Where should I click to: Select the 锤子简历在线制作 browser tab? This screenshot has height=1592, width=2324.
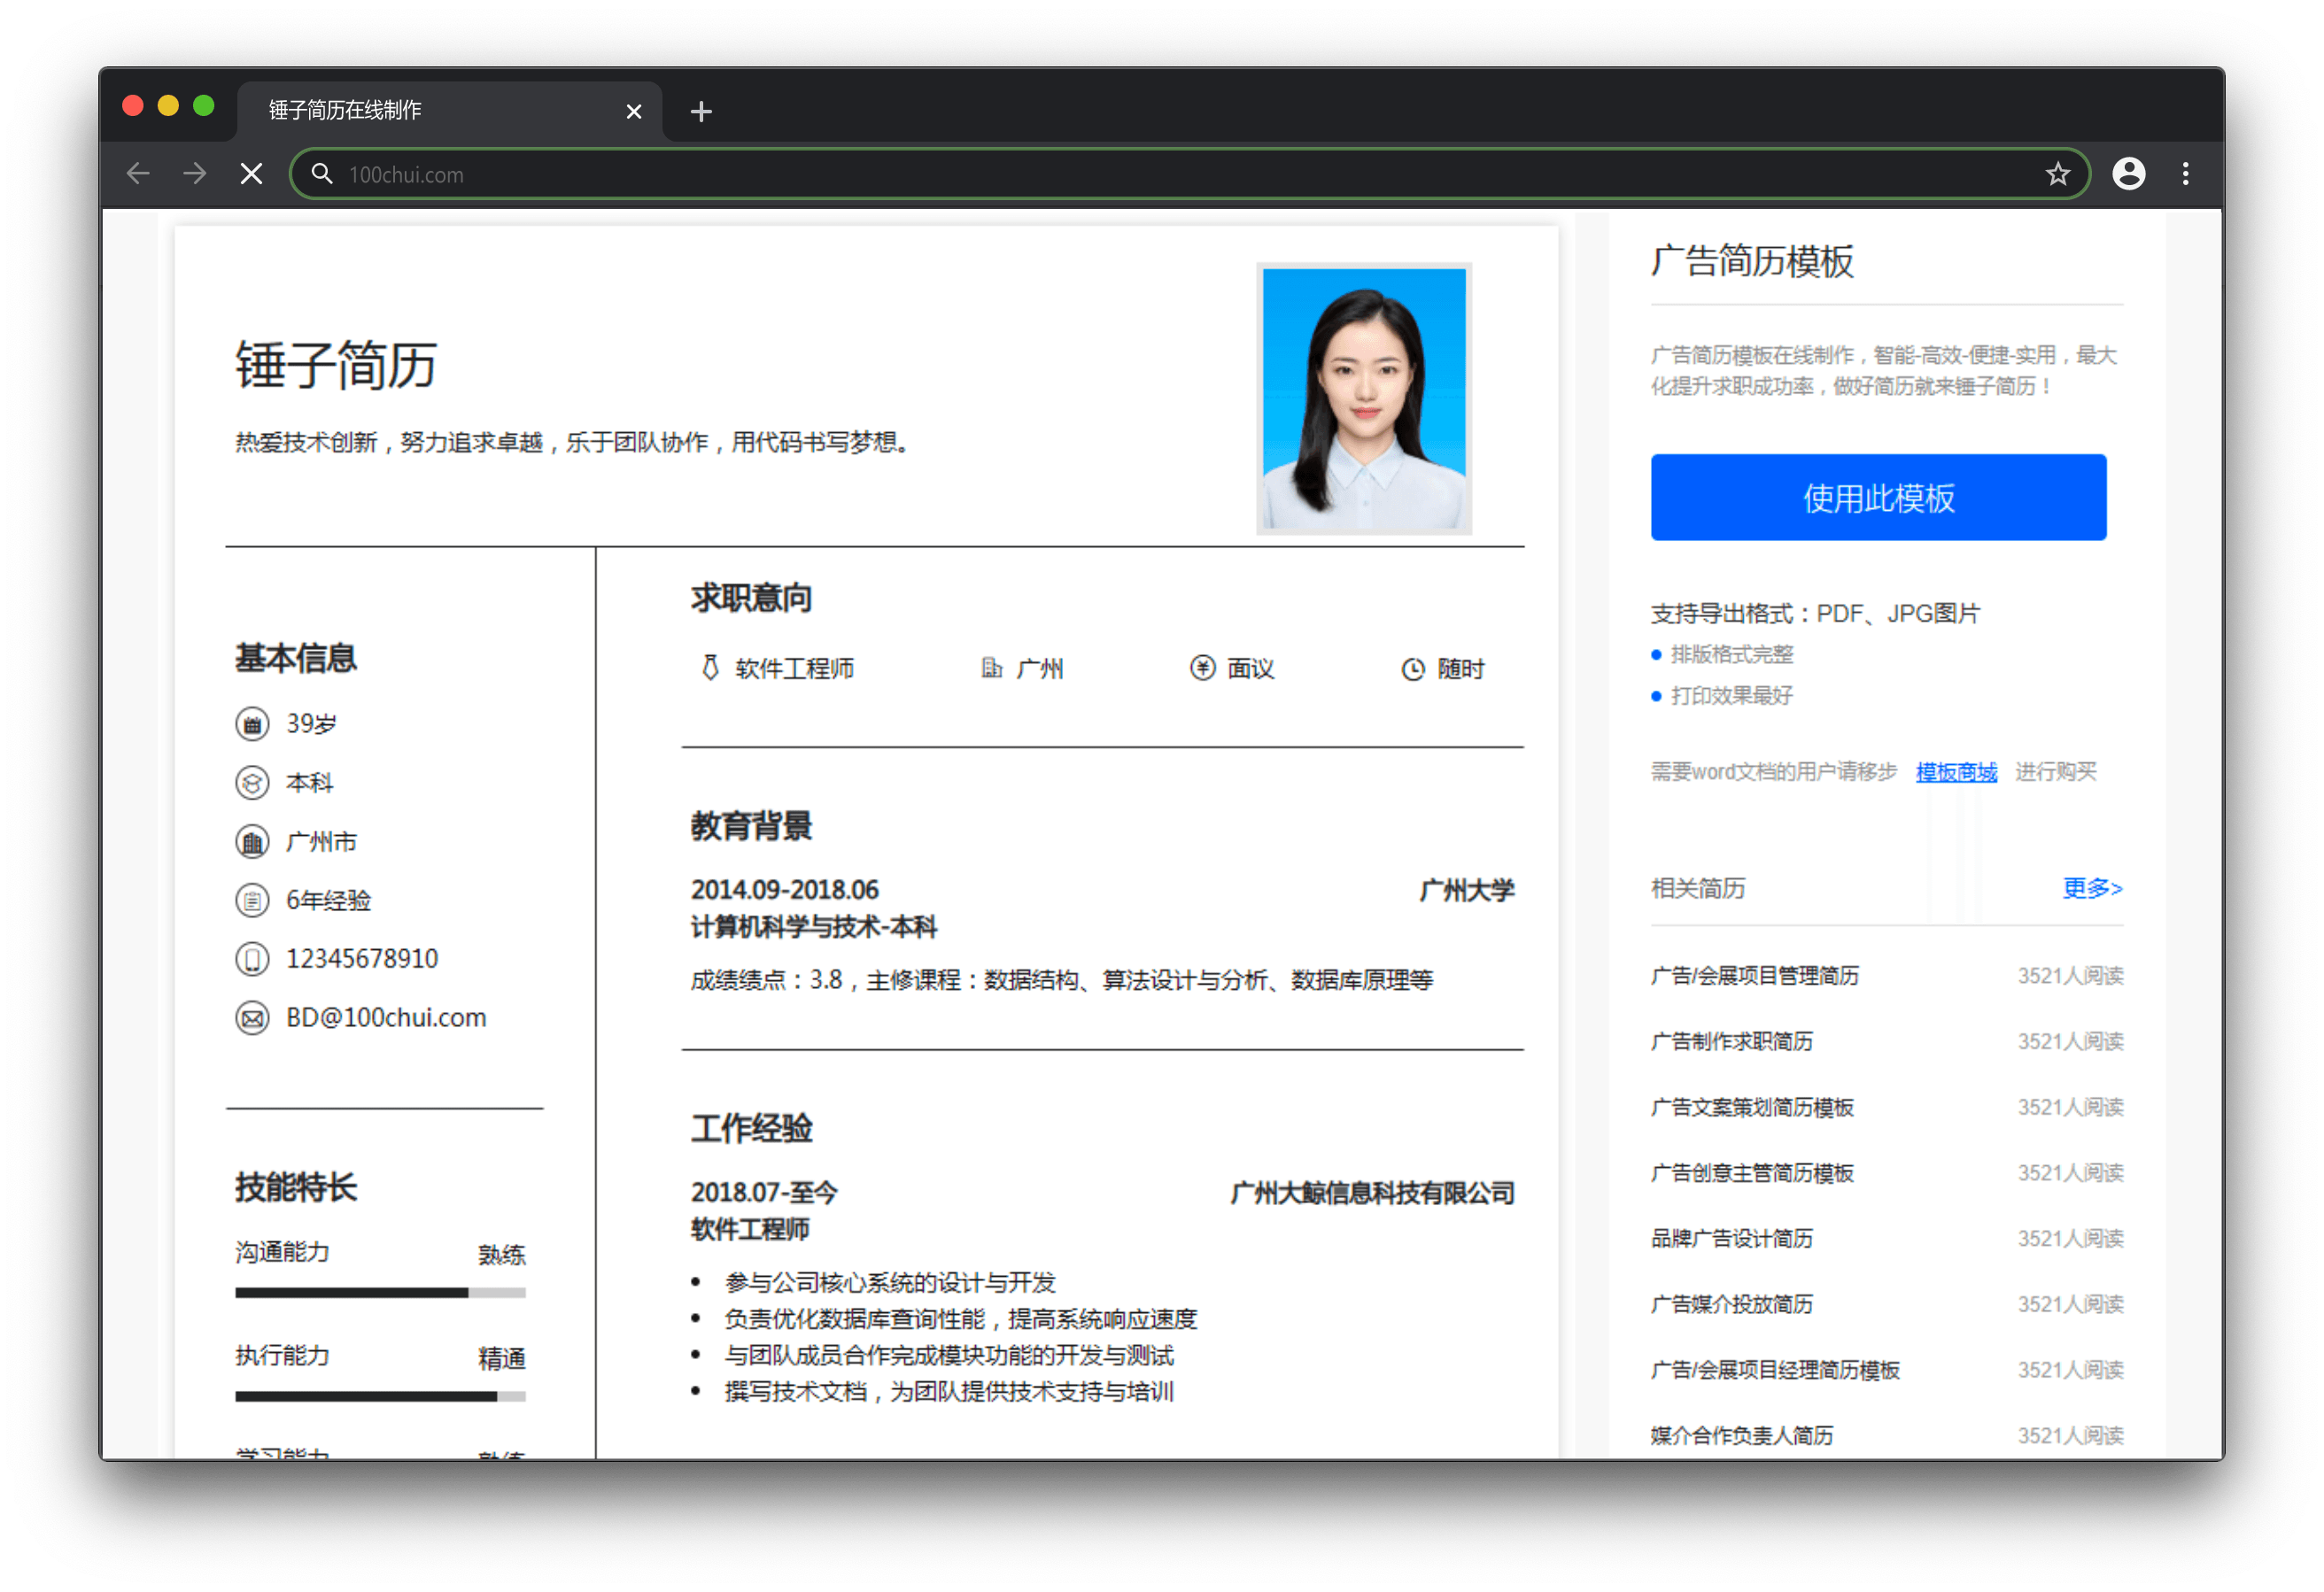pos(449,110)
